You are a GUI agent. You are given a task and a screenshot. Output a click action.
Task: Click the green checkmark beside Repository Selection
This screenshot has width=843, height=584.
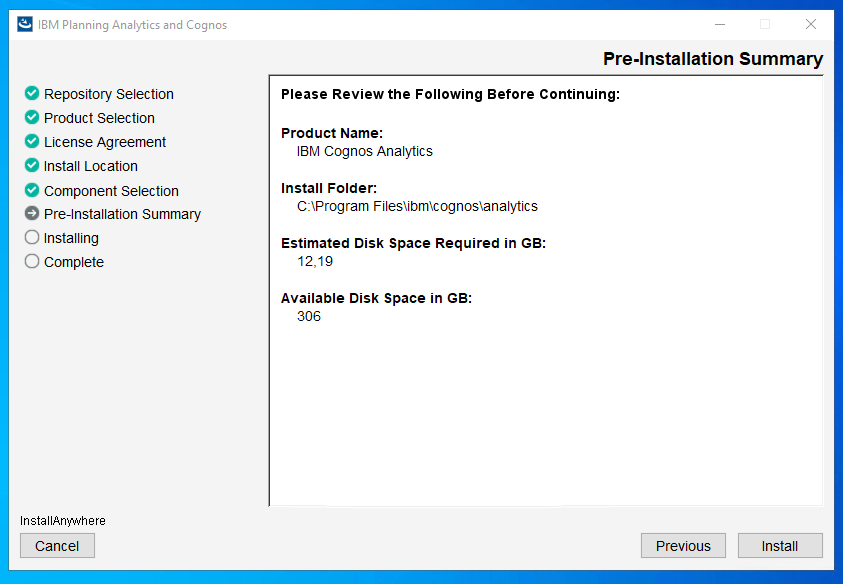pyautogui.click(x=30, y=93)
